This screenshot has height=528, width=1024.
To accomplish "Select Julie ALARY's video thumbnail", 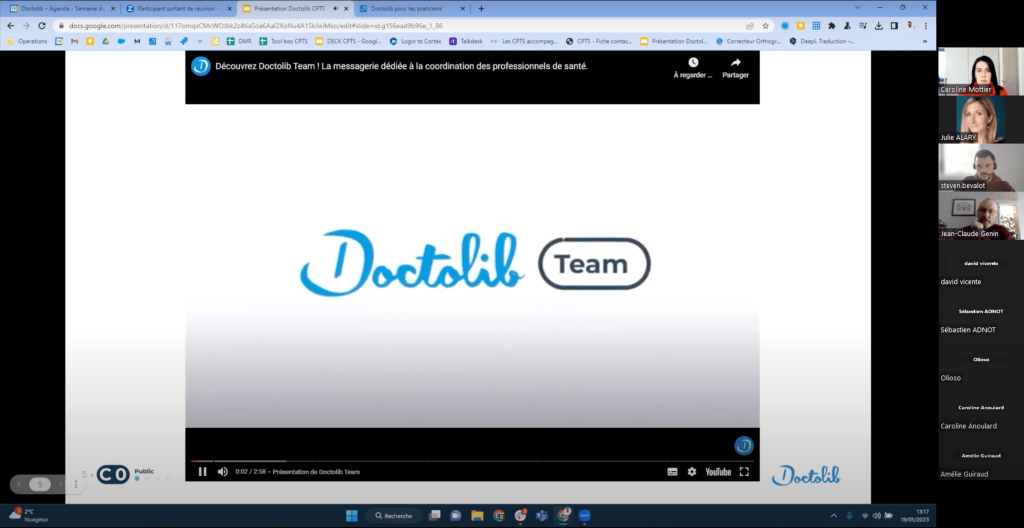I will [x=981, y=120].
